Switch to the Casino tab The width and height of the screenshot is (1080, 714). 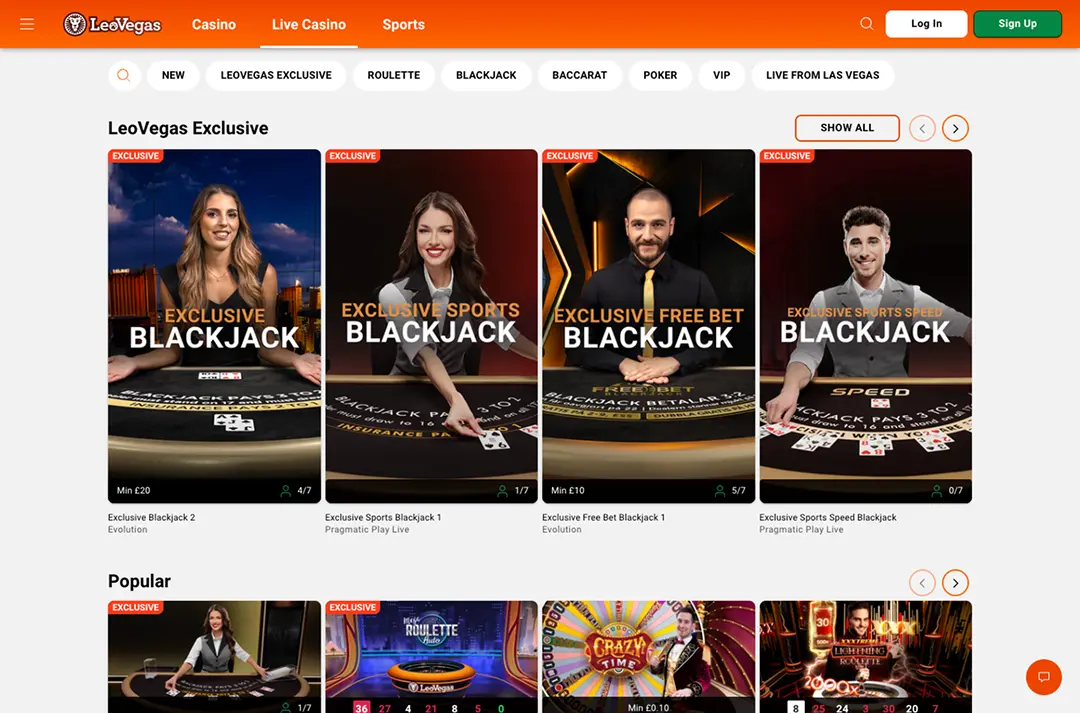coord(214,24)
